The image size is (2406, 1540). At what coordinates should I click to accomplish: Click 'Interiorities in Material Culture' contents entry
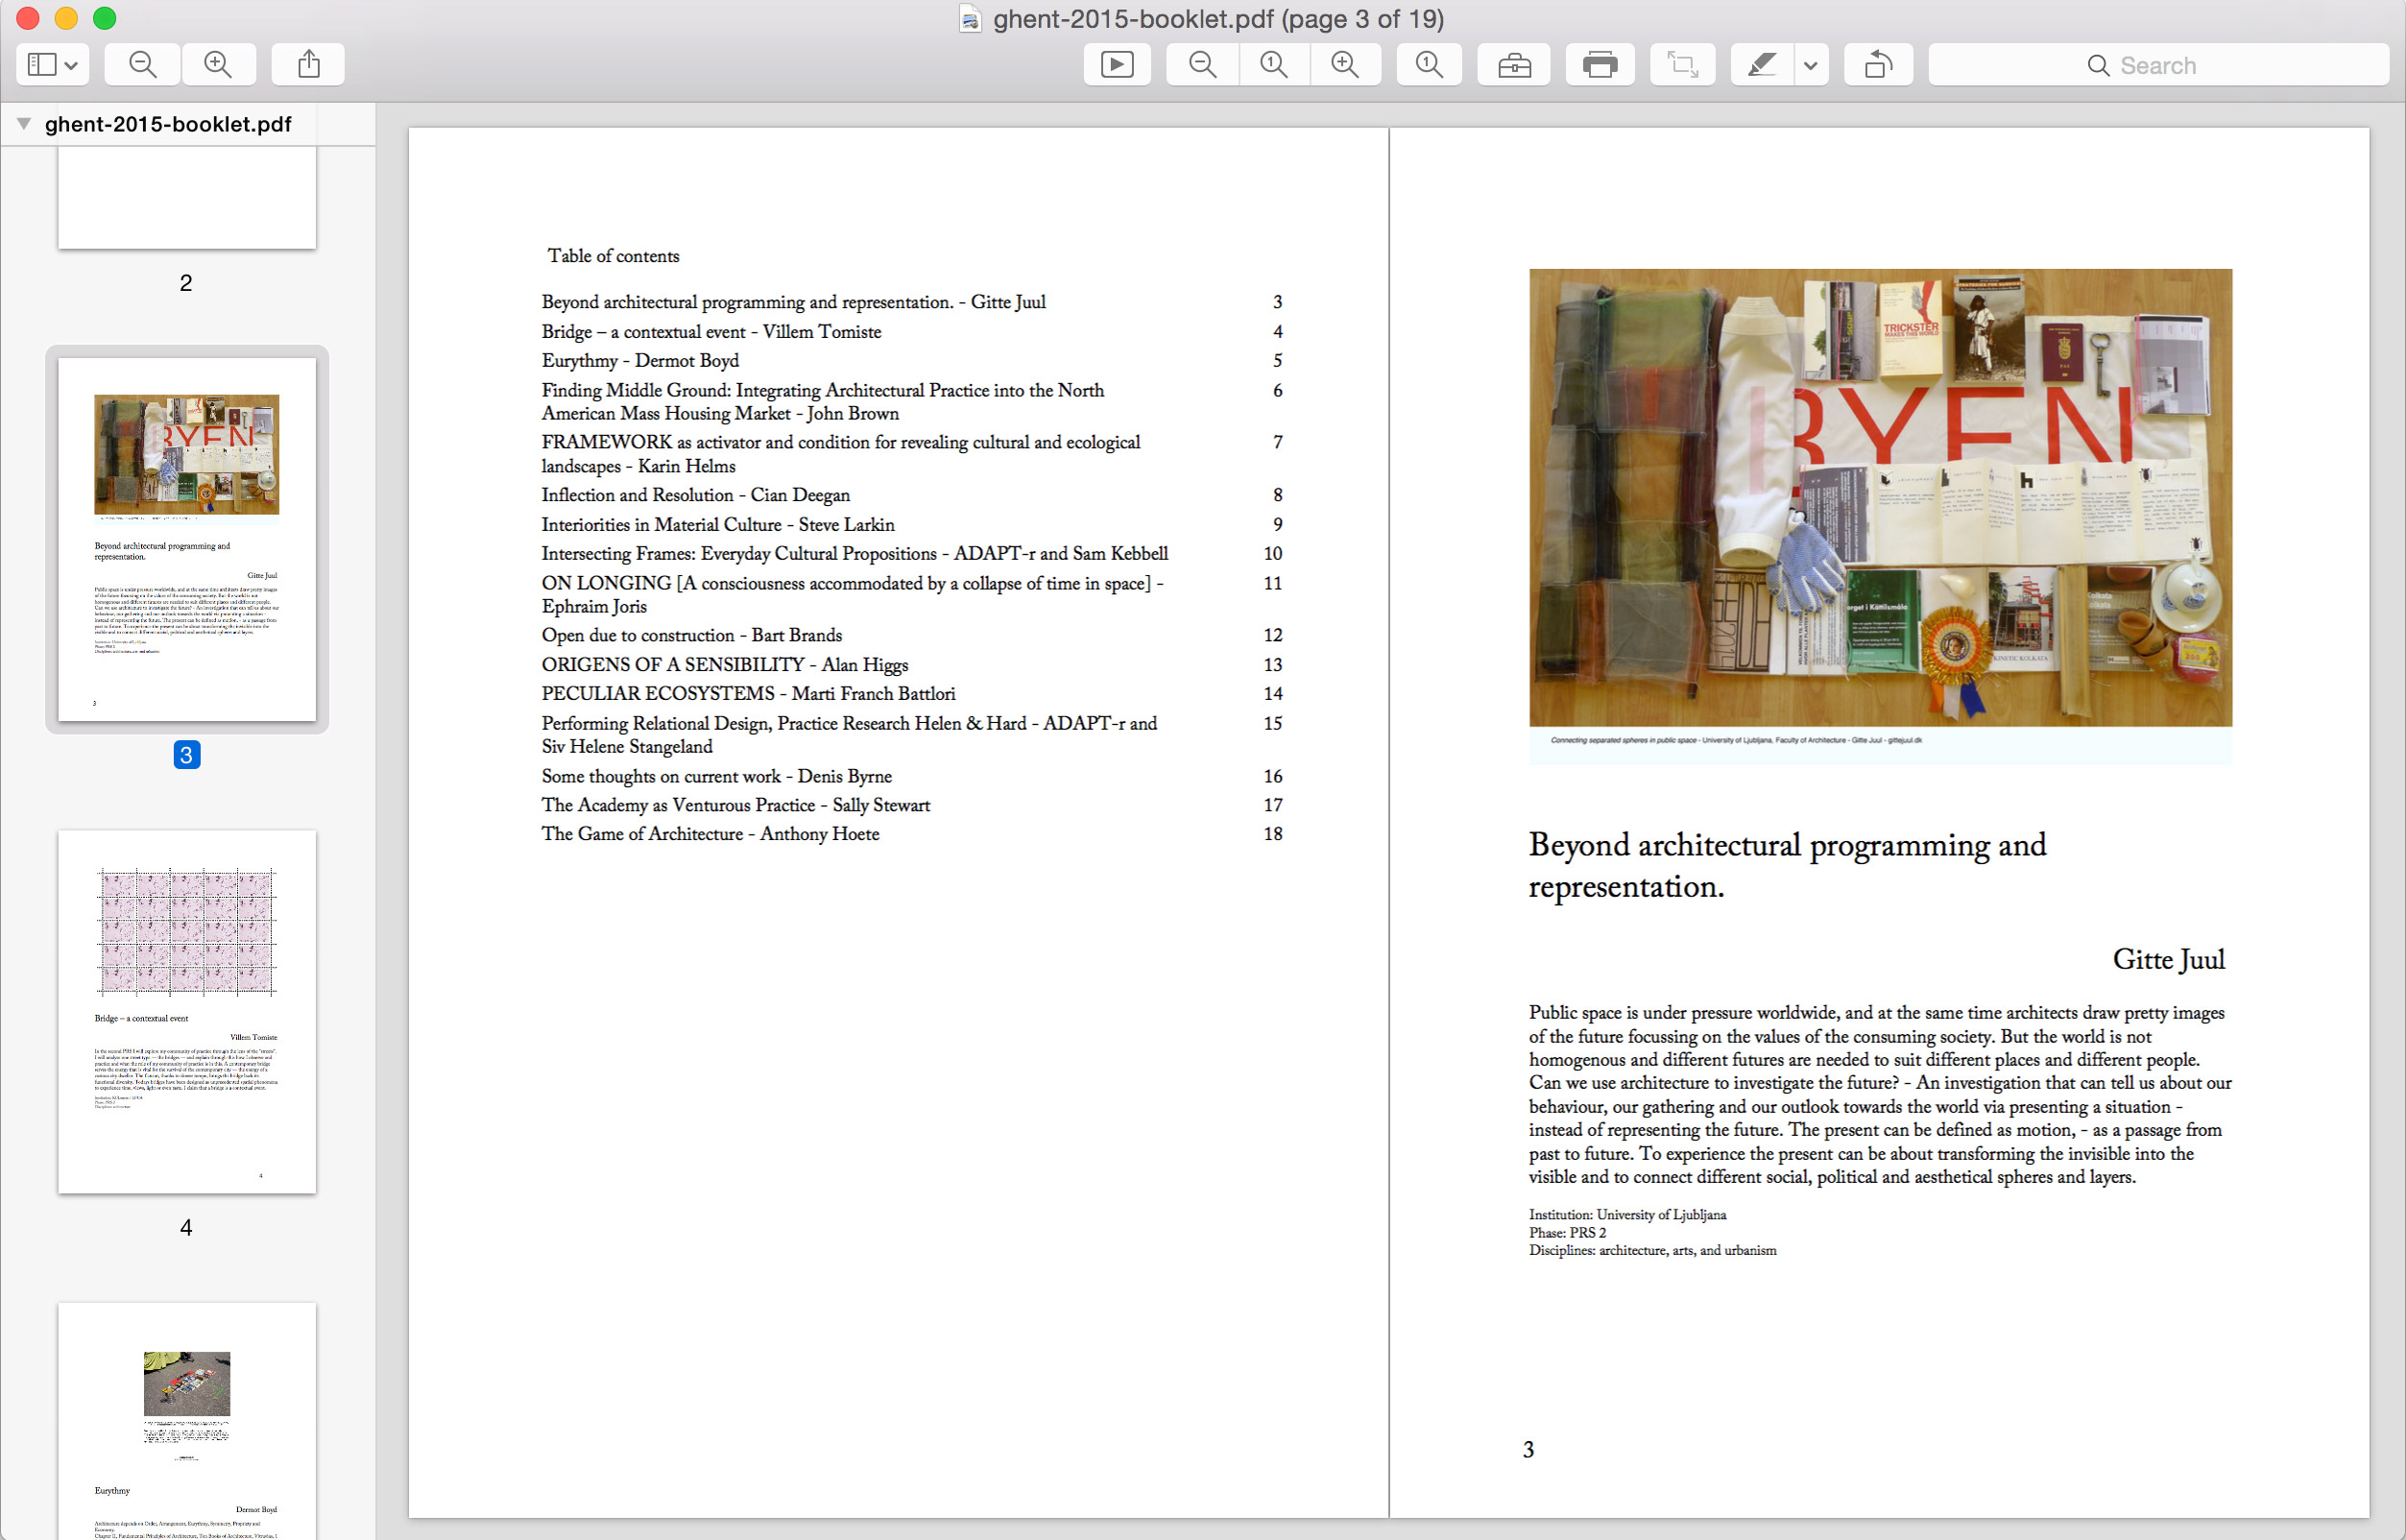point(717,525)
